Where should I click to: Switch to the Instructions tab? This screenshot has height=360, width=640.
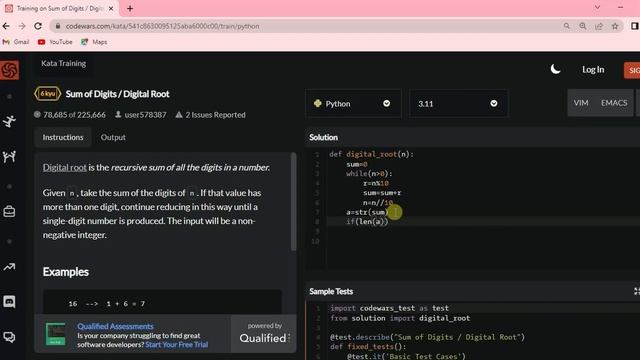[x=63, y=138]
